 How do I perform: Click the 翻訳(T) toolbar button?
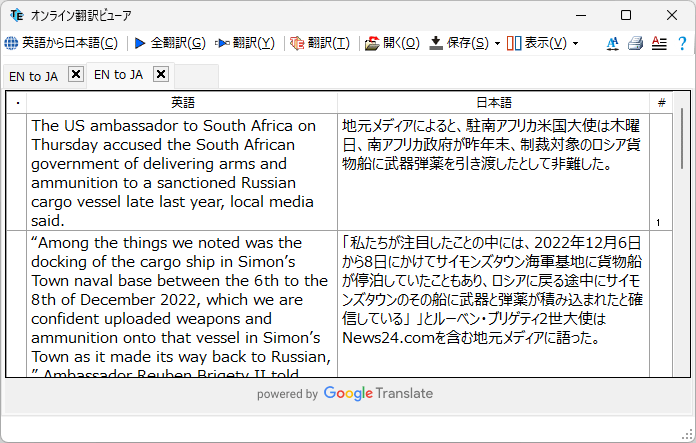(320, 43)
